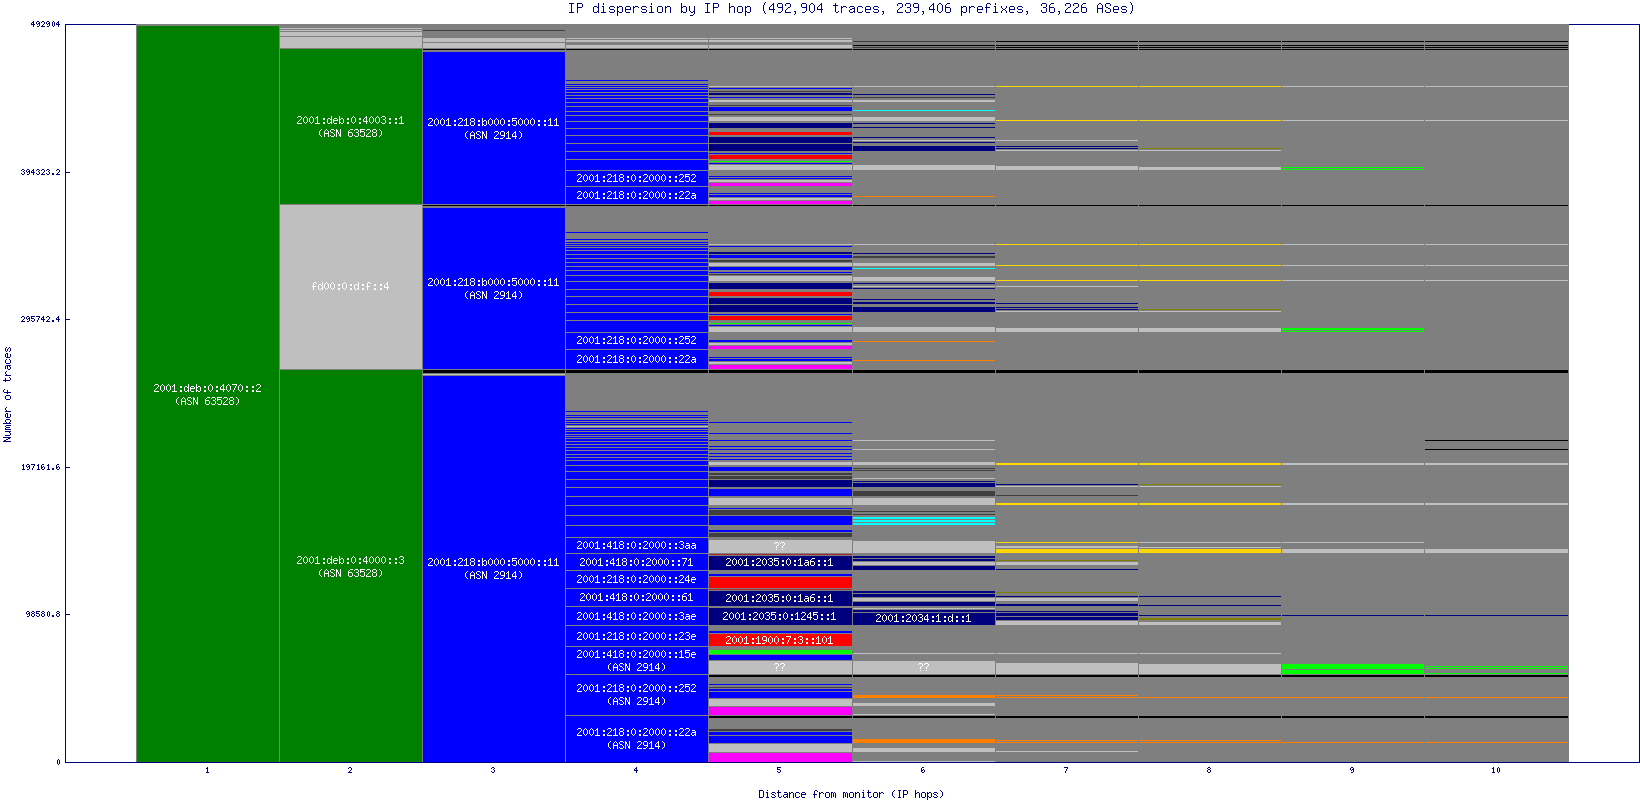Select the 2001:deb:0:4003::1 hop block
Image resolution: width=1640 pixels, height=800 pixels.
(350, 127)
